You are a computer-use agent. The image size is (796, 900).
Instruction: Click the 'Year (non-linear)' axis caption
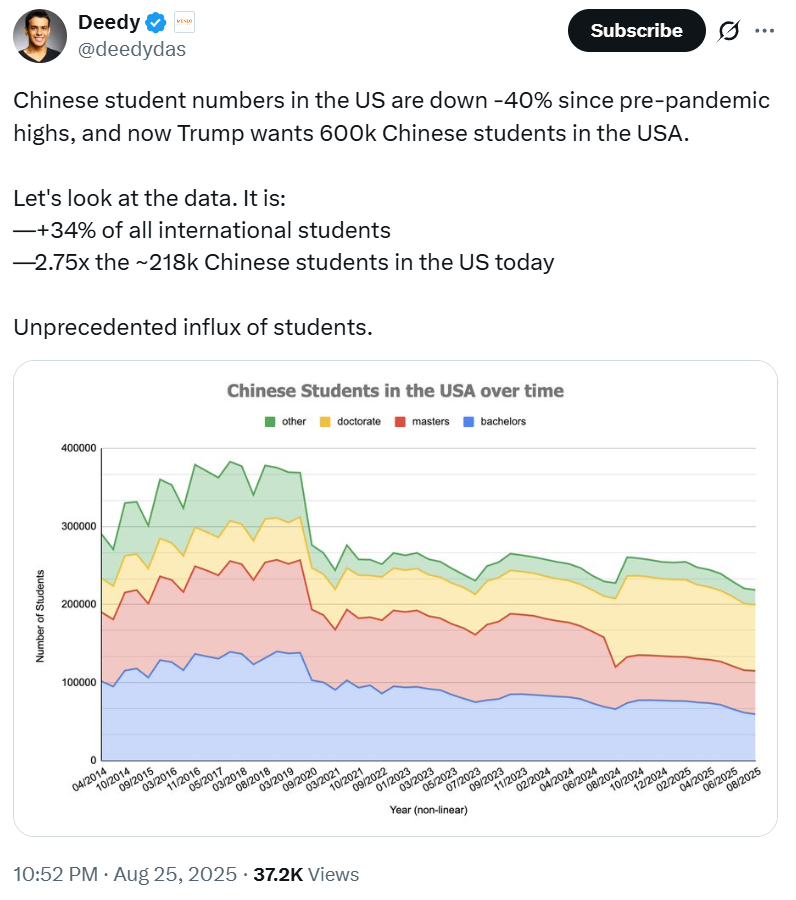428,810
